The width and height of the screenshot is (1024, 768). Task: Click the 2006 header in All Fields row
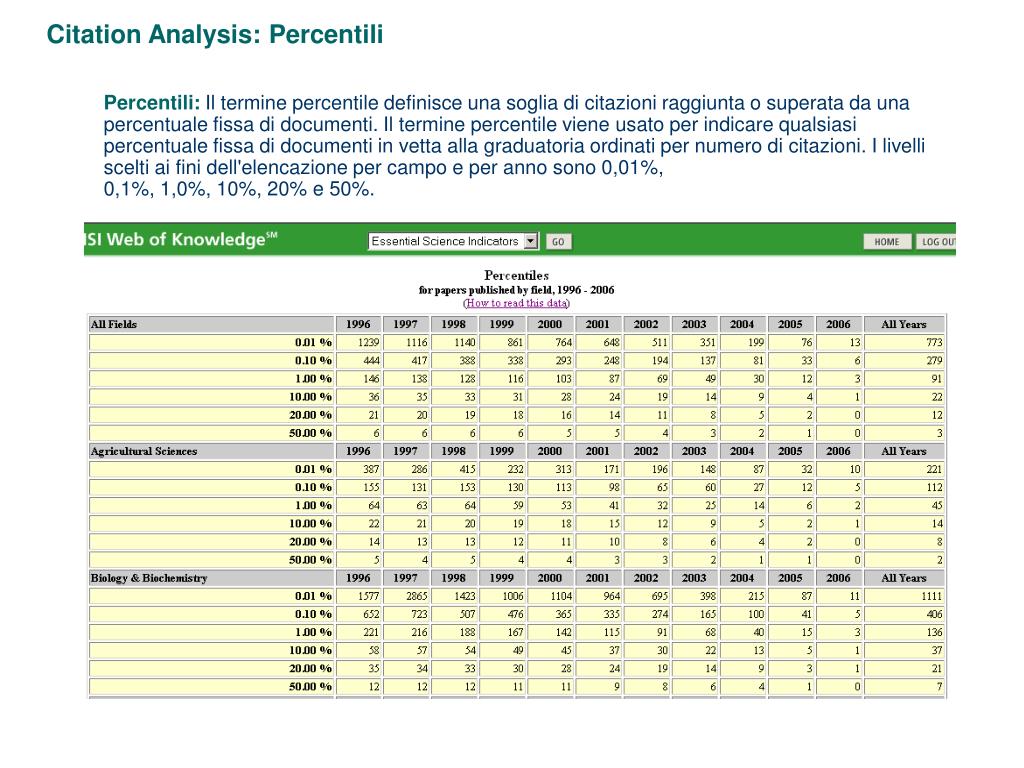[839, 324]
